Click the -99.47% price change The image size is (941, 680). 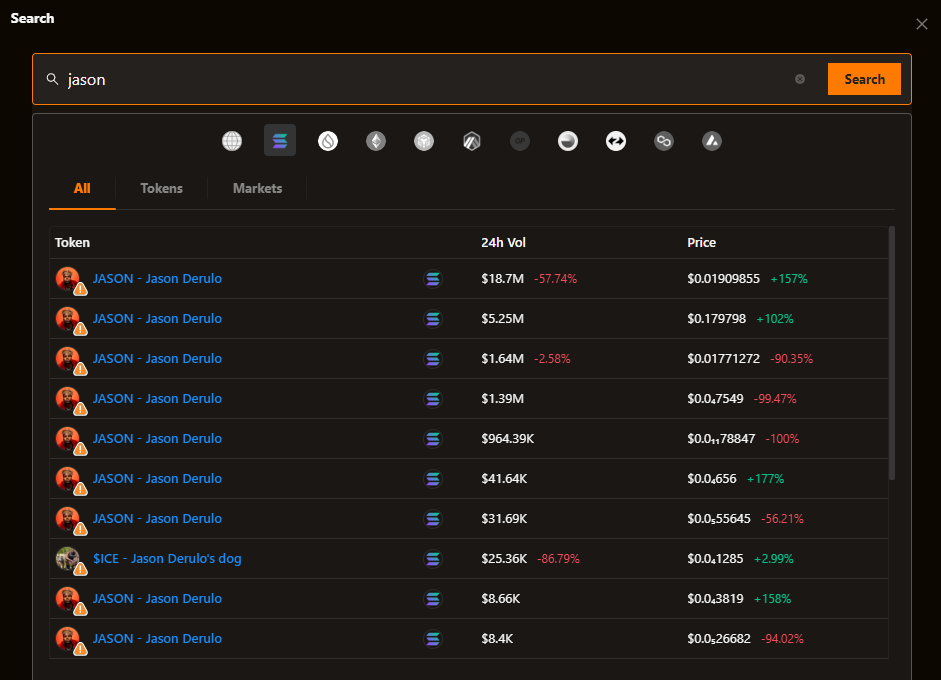coord(775,399)
